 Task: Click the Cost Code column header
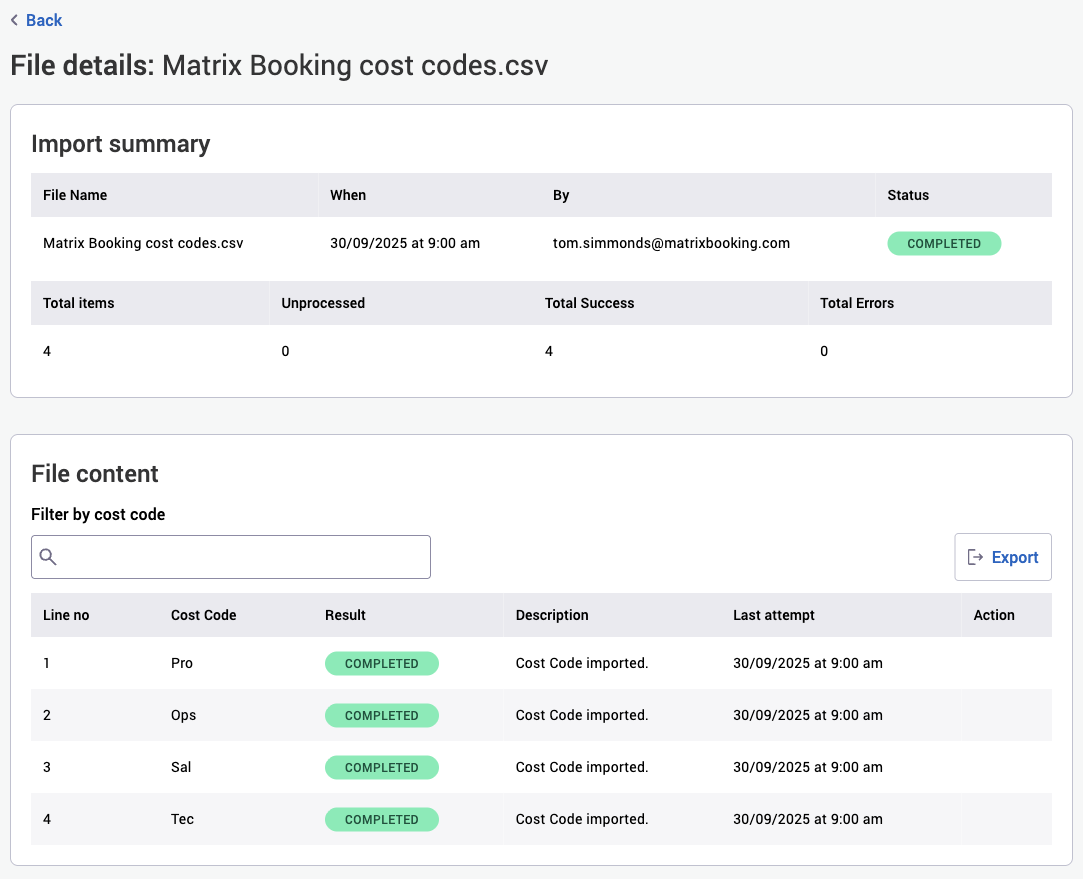click(x=203, y=615)
